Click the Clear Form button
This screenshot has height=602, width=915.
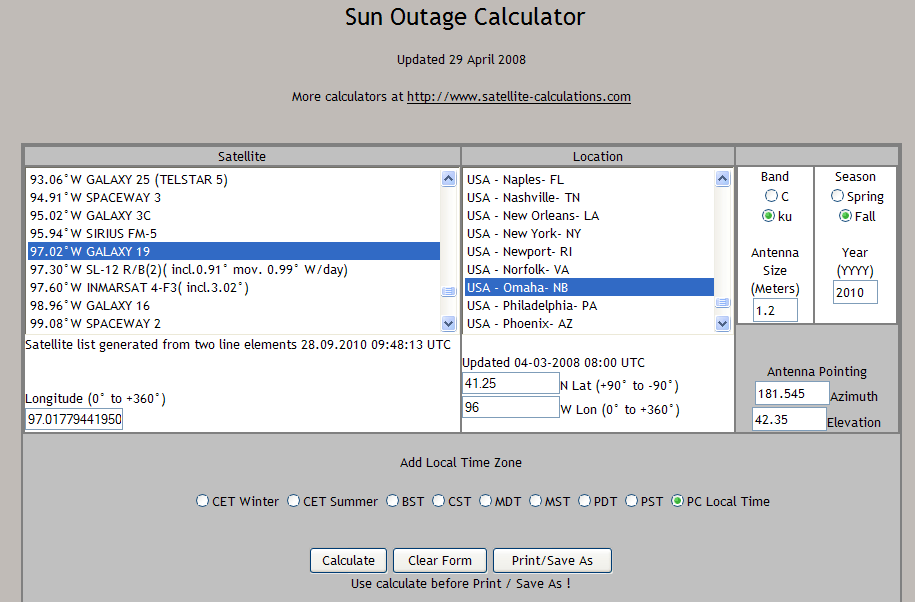pos(440,561)
